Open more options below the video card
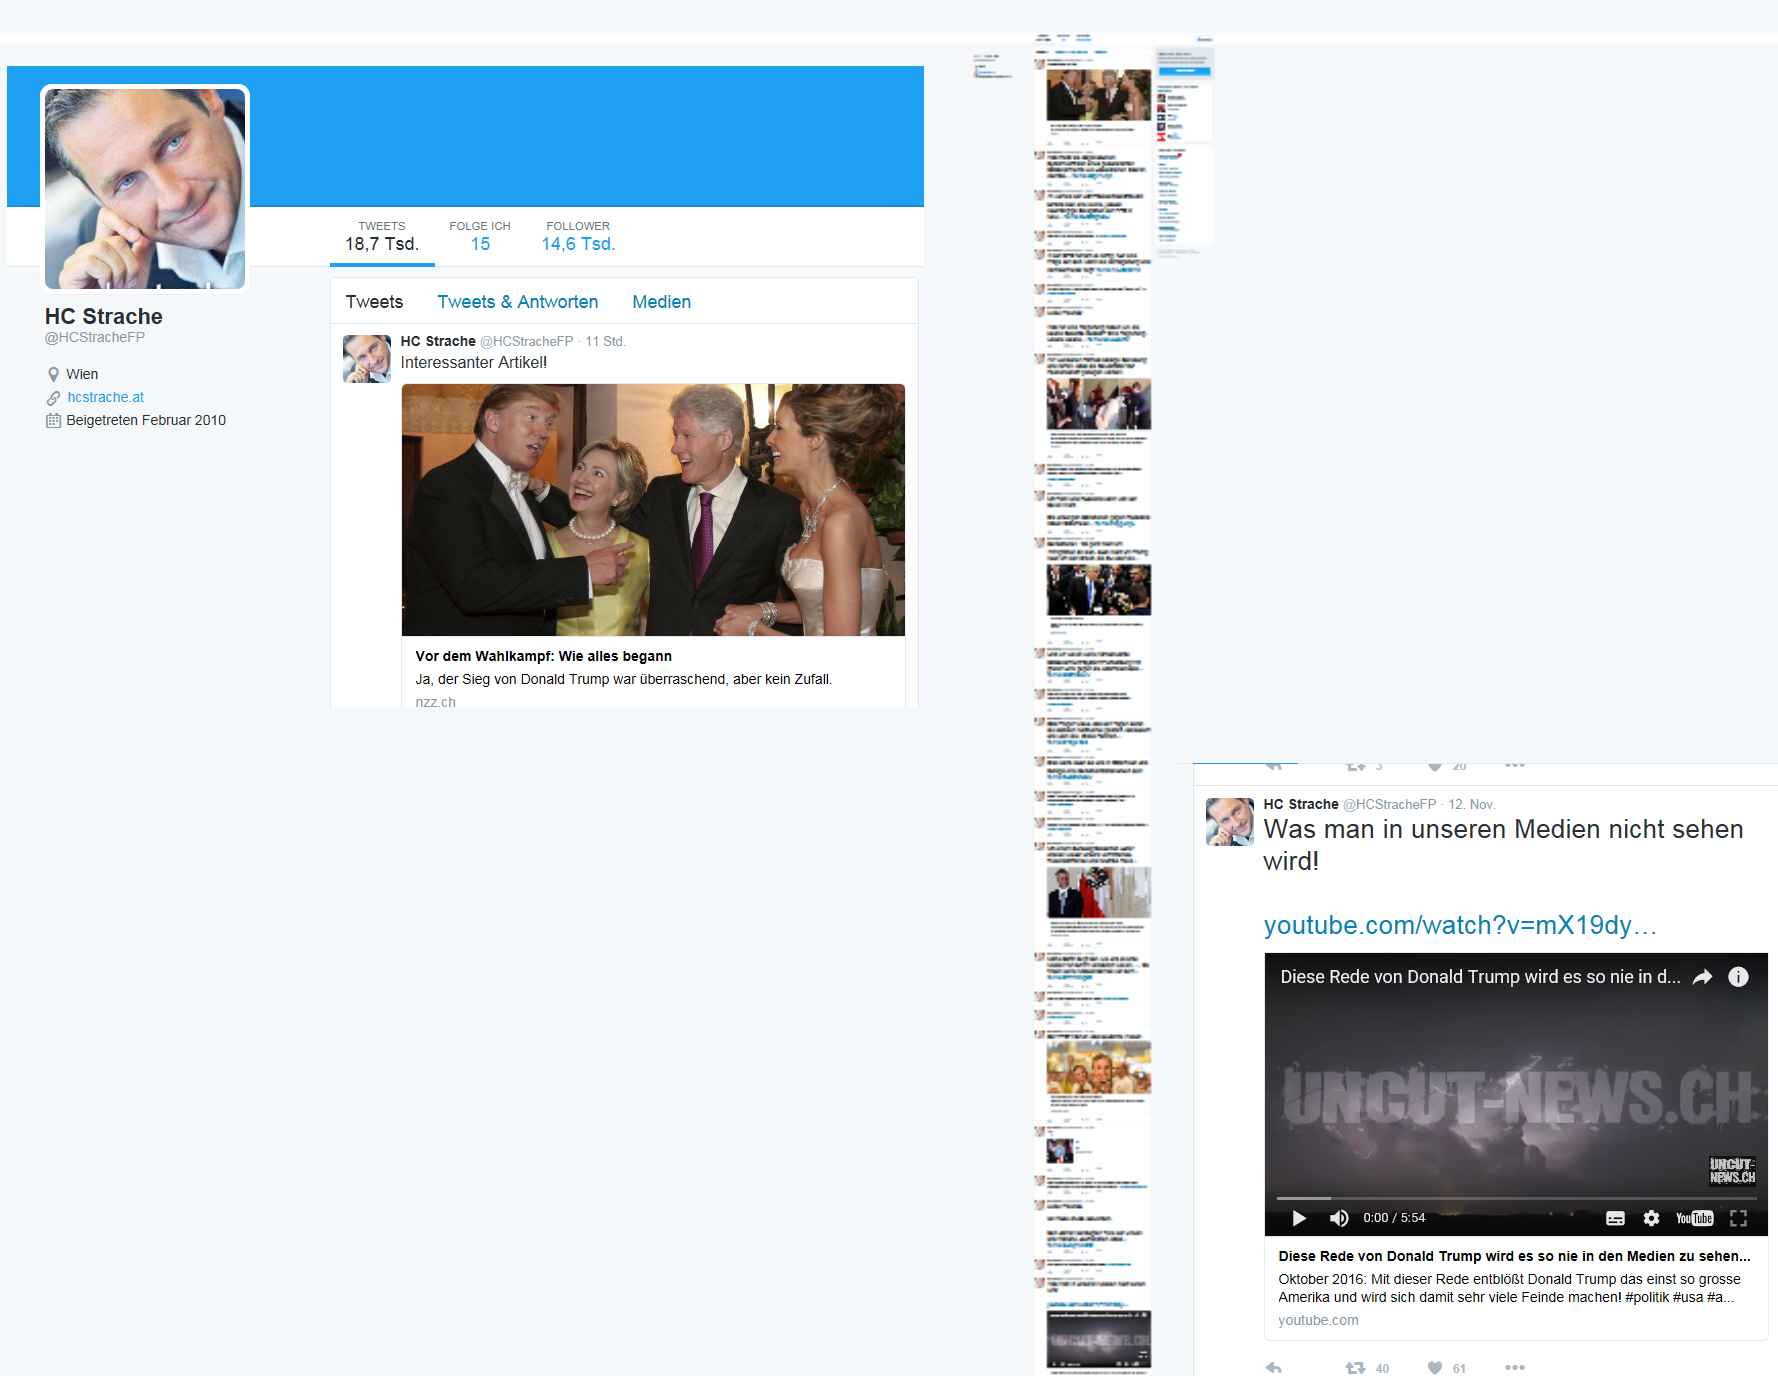Image resolution: width=1778 pixels, height=1376 pixels. (x=1514, y=1367)
